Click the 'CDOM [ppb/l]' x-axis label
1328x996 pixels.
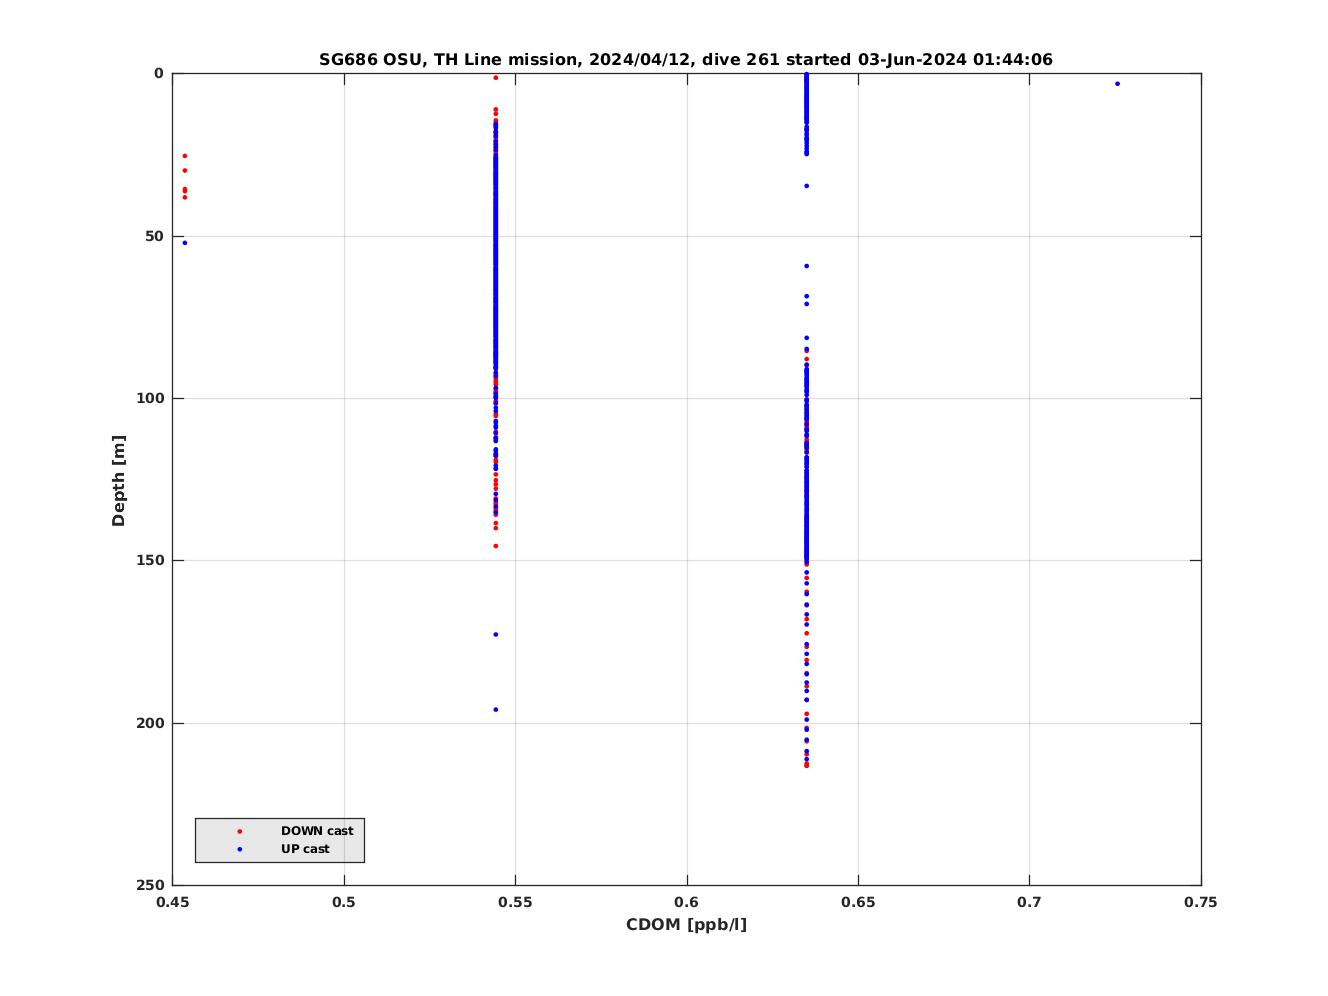point(686,924)
